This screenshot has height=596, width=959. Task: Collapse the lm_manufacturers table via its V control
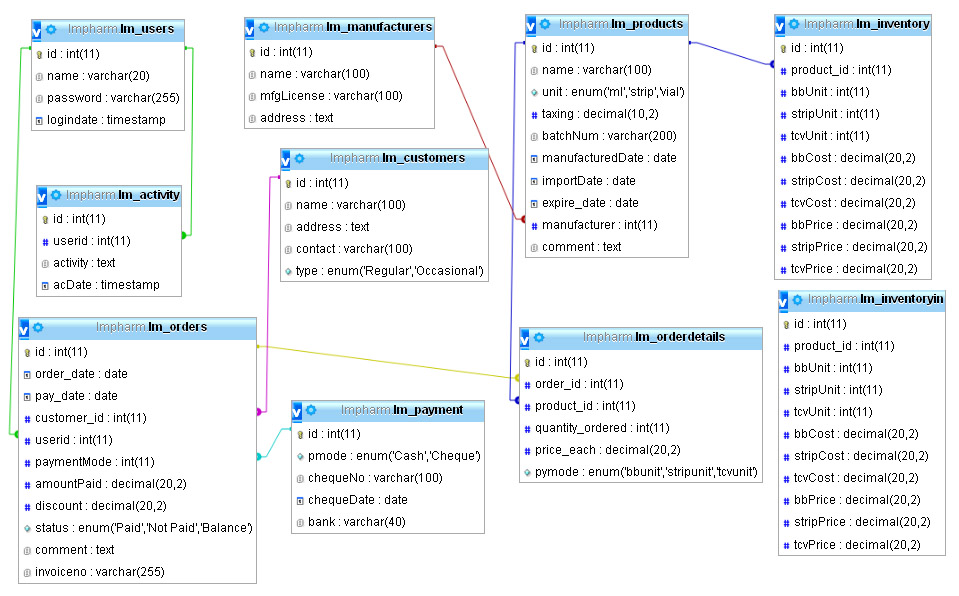point(250,28)
